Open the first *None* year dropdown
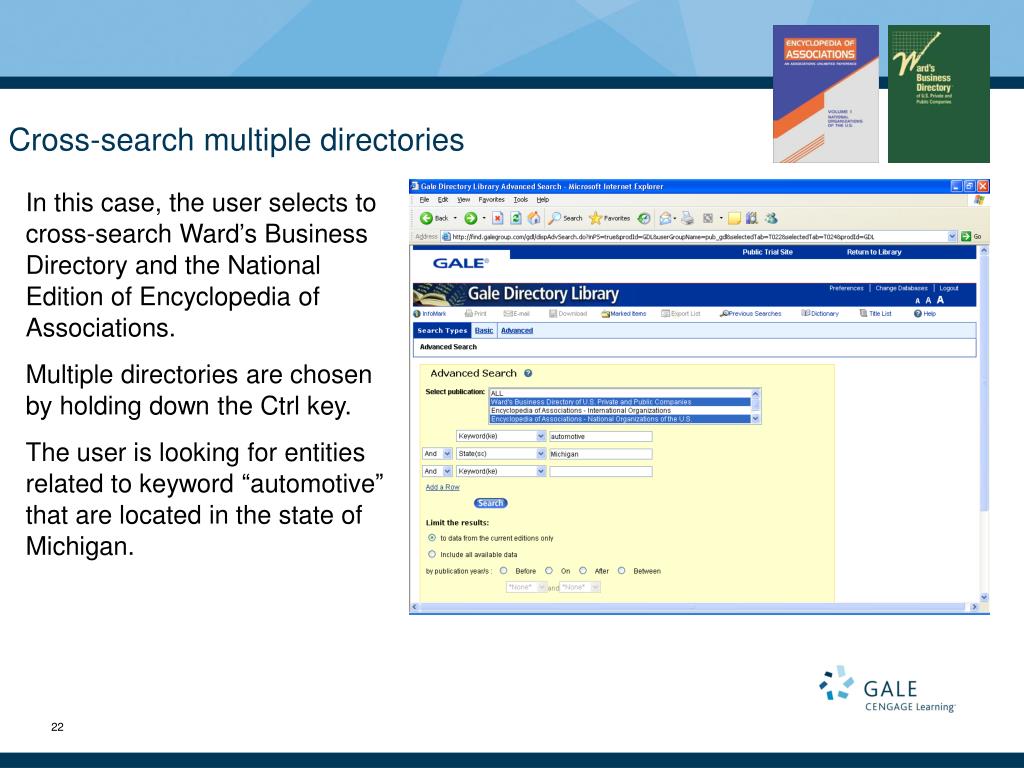The image size is (1024, 768). [526, 587]
